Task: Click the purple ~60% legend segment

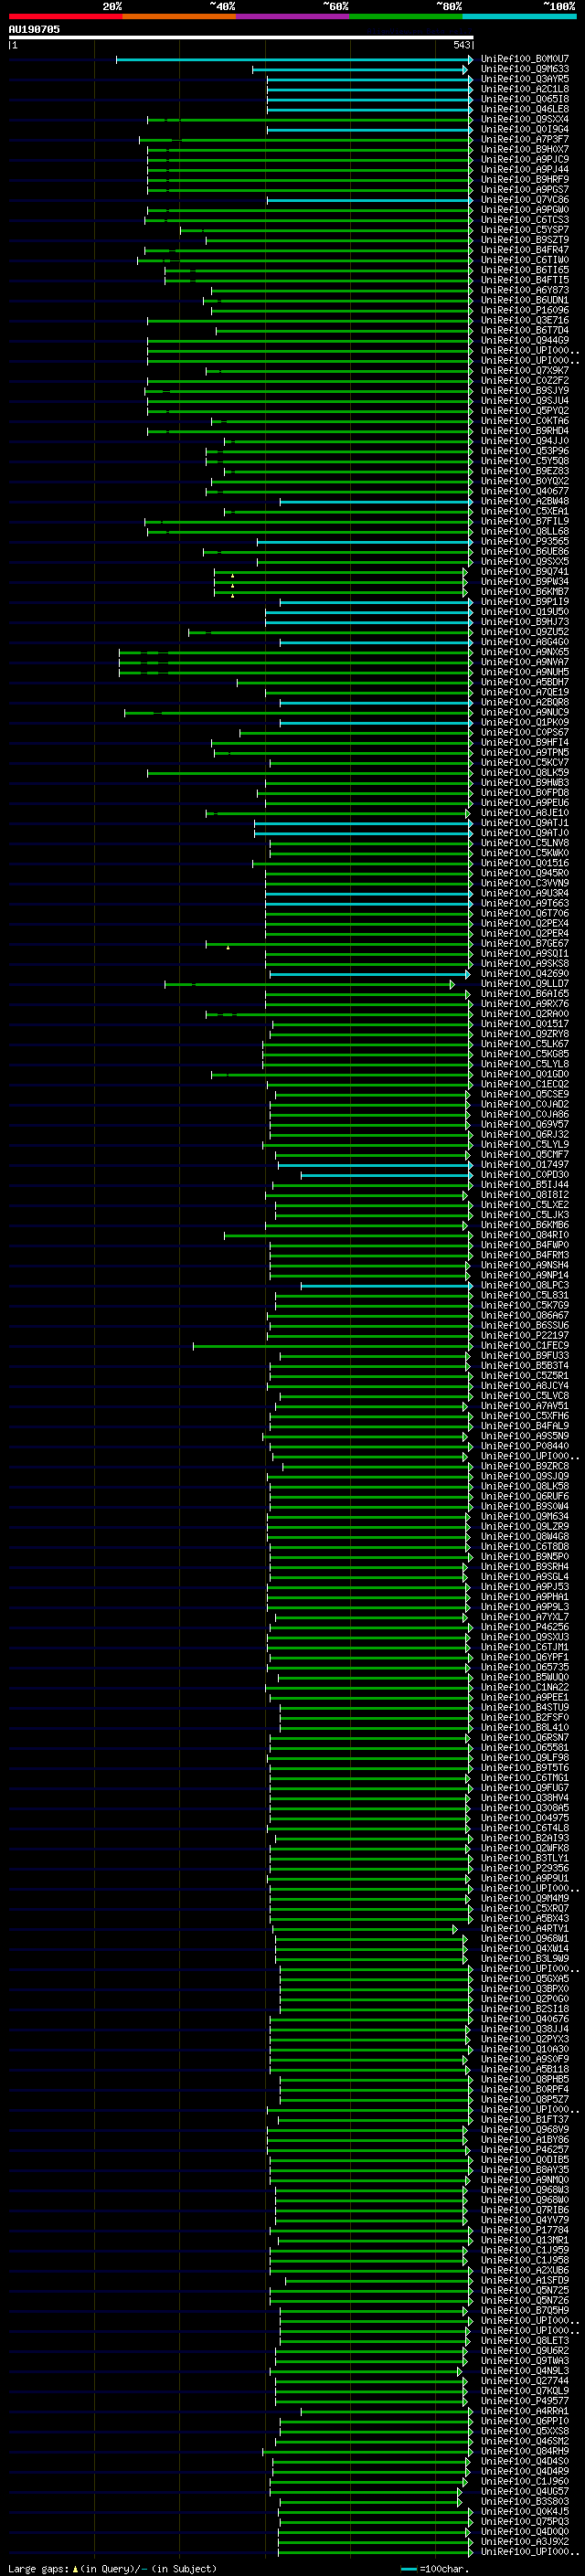Action: 293,16
